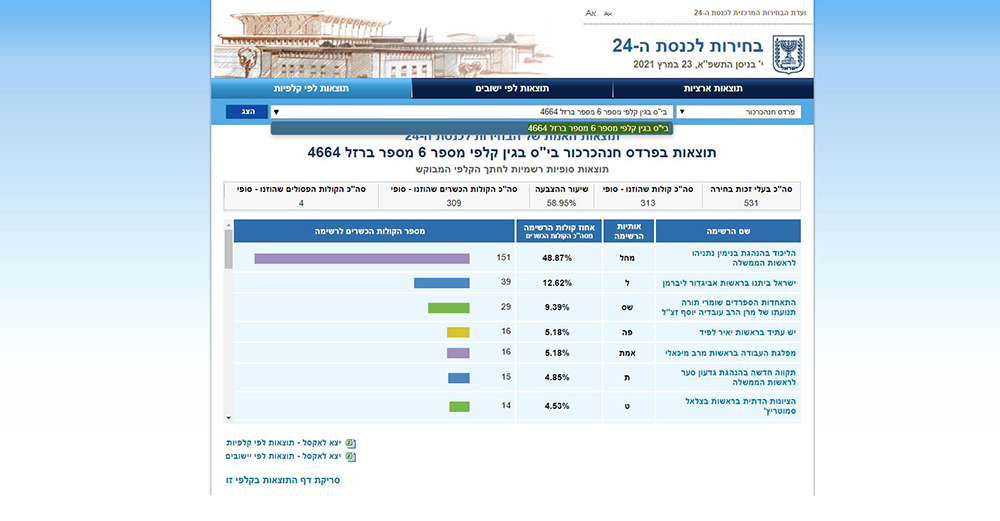Open the תוצאות ארציות tab
The image size is (1000, 521).
click(713, 89)
